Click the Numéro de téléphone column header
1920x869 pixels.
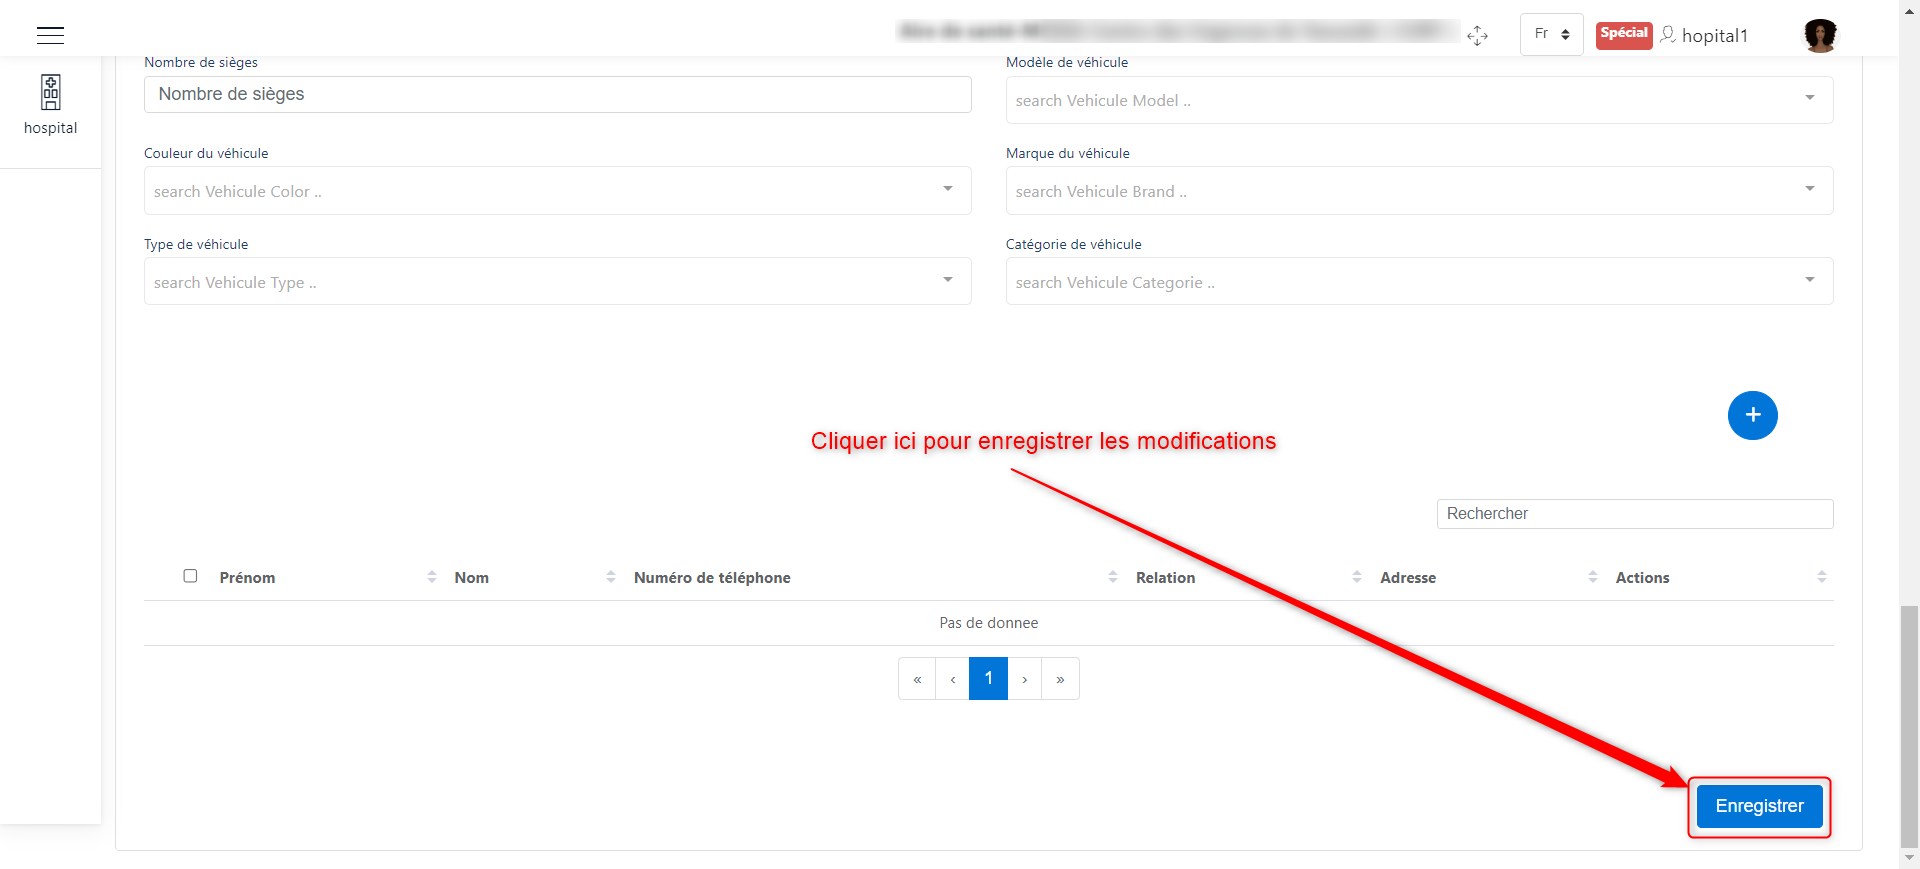(712, 578)
